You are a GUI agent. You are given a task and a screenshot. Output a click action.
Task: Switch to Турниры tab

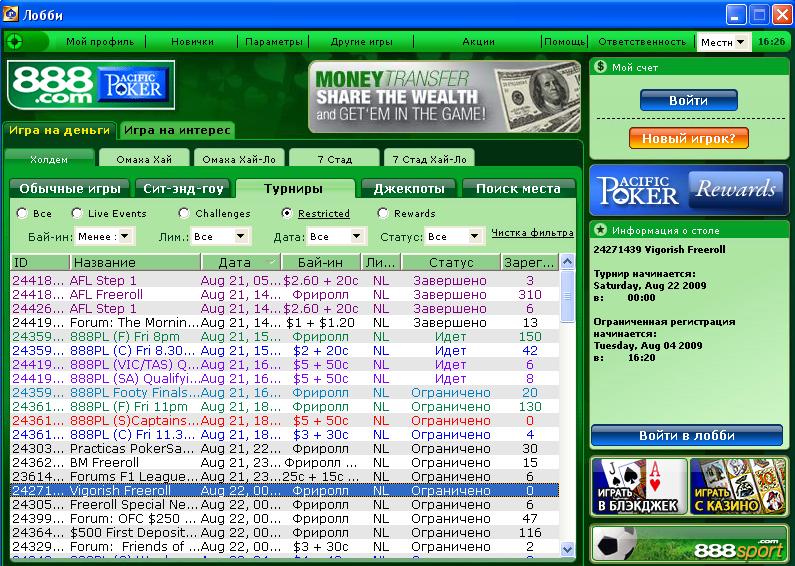294,189
